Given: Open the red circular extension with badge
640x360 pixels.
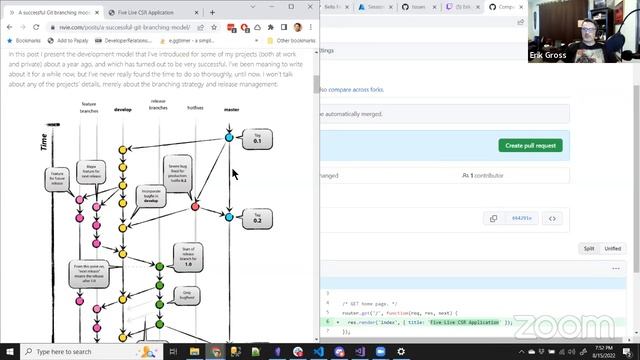Looking at the screenshot, I should [x=245, y=28].
